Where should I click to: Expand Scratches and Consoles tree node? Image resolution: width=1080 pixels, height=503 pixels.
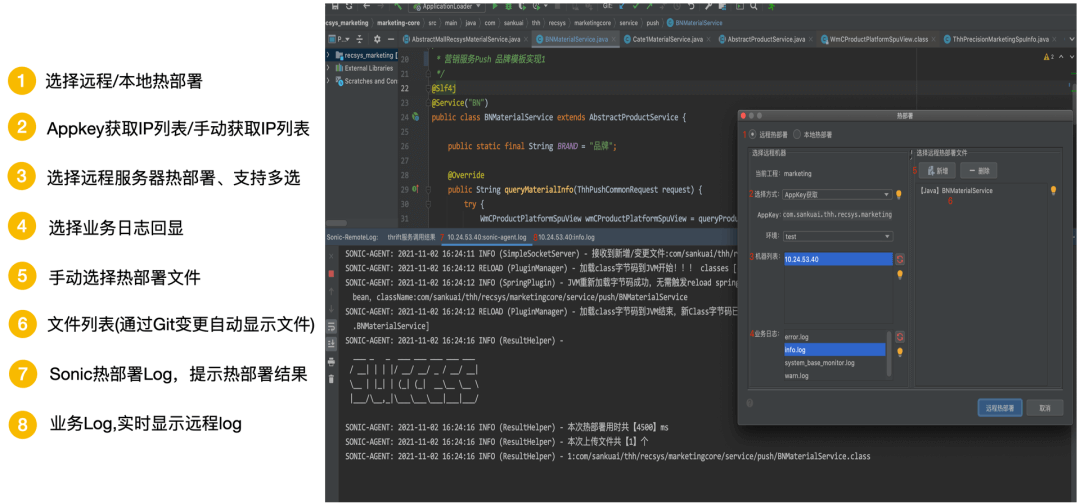(x=327, y=81)
